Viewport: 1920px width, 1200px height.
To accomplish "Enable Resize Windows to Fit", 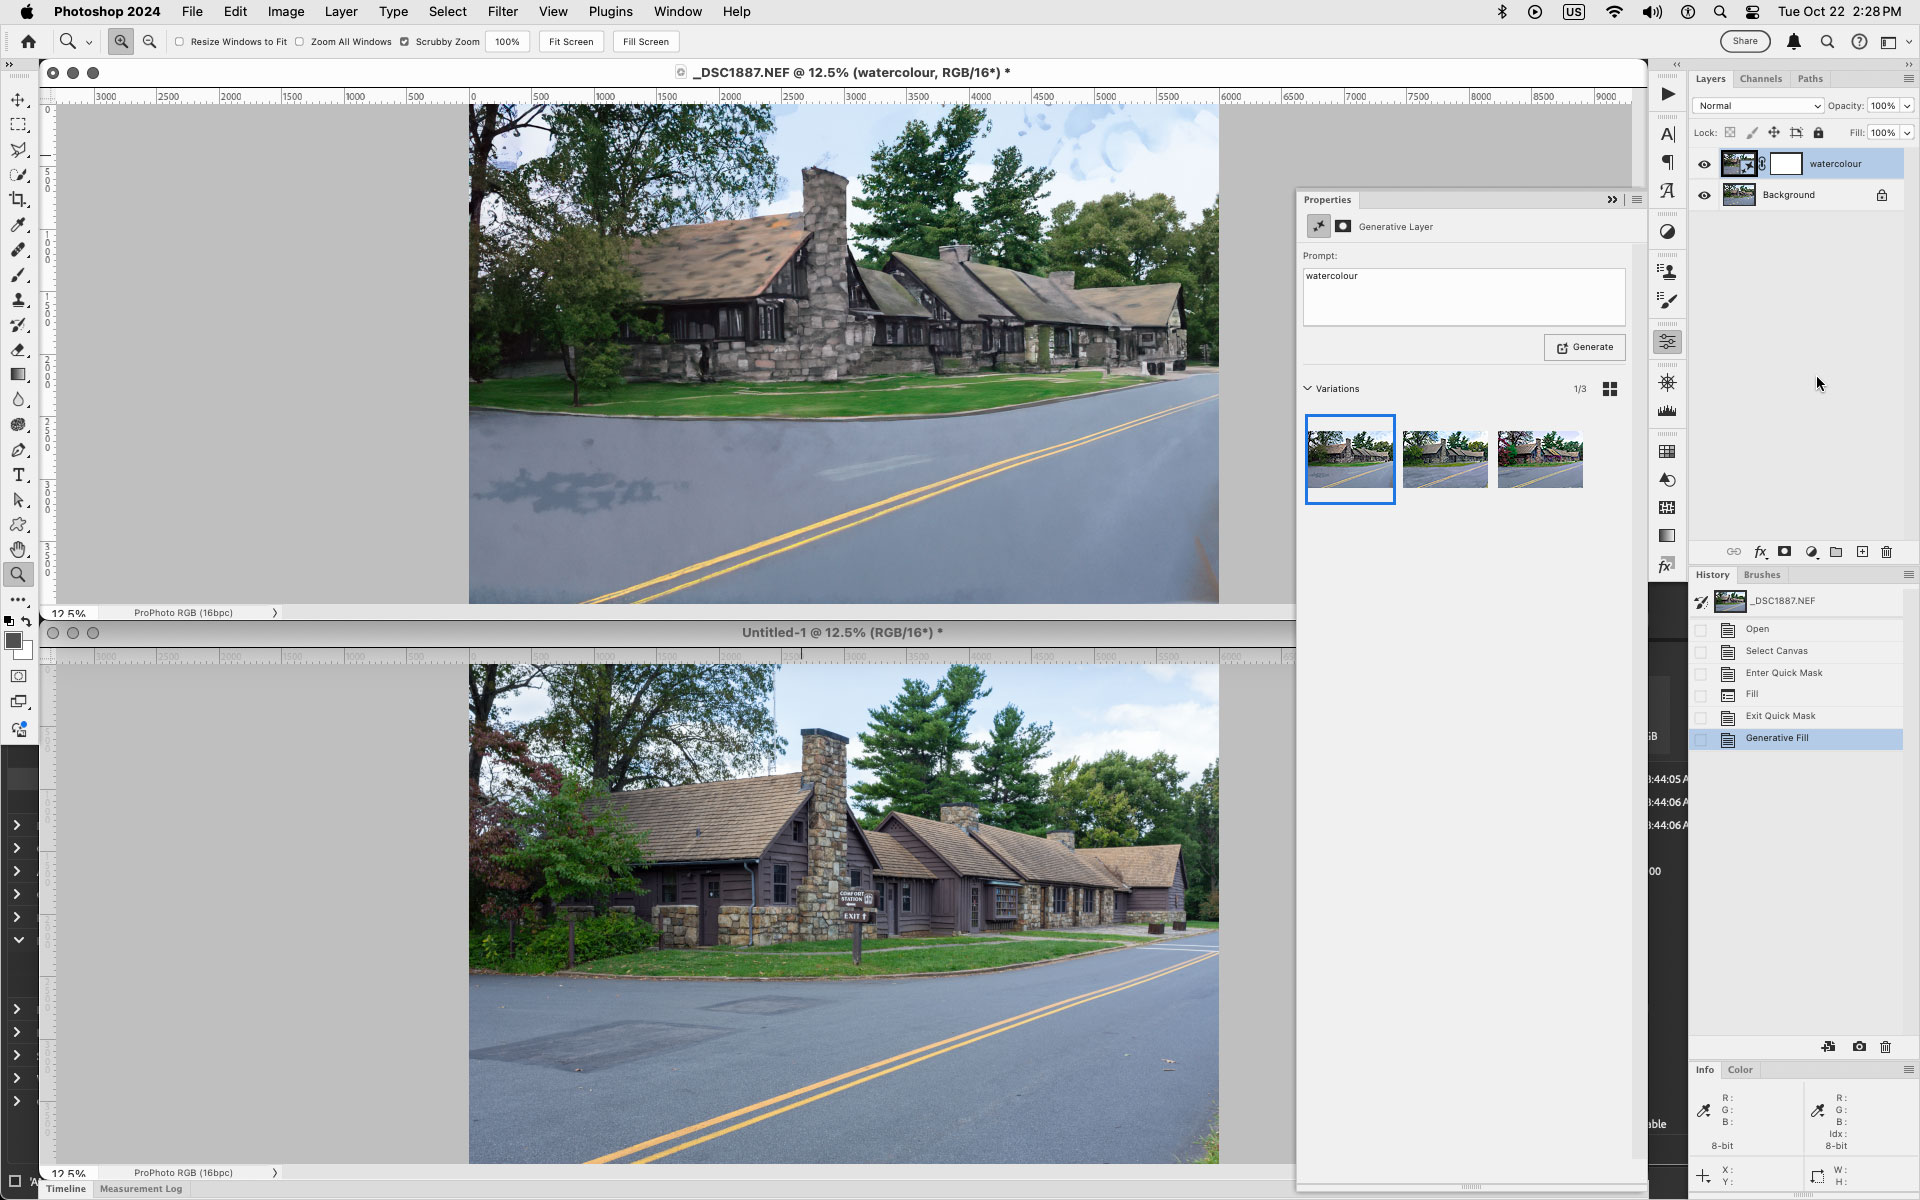I will 179,42.
